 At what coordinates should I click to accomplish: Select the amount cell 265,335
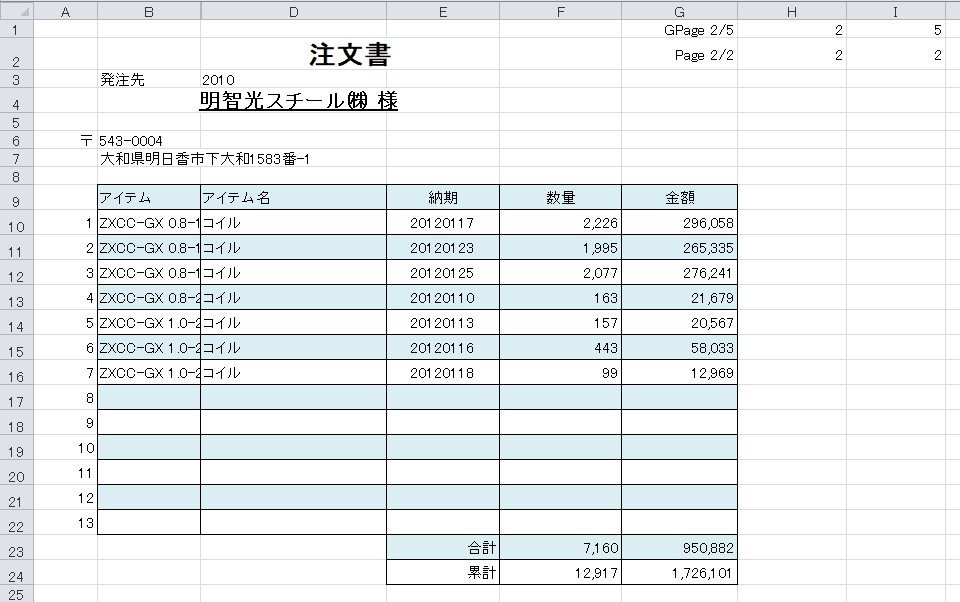[679, 247]
